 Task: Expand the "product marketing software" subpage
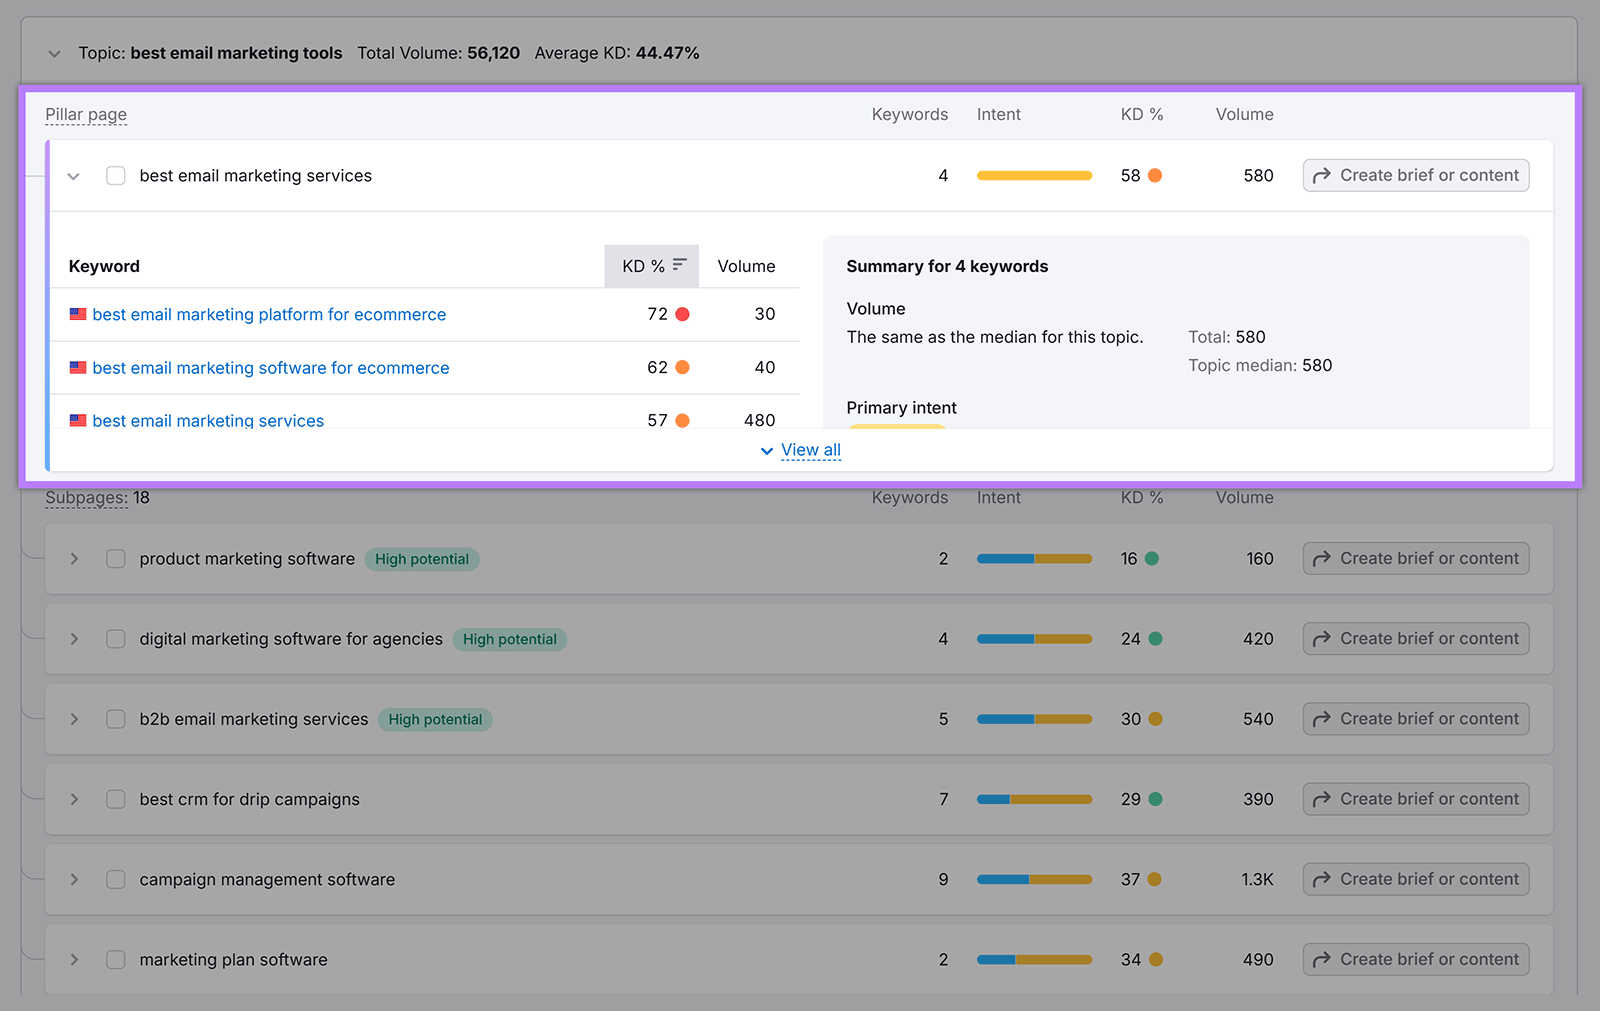[x=73, y=558]
